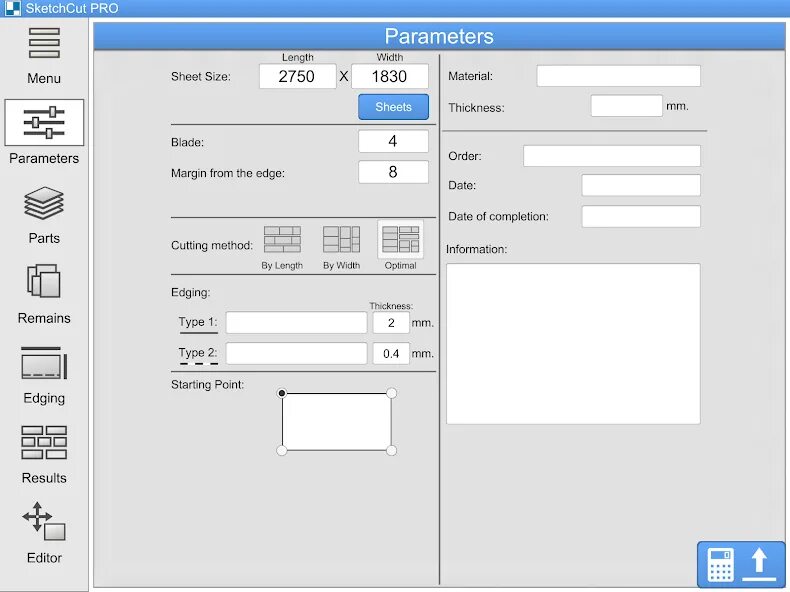This screenshot has height=592, width=790.
Task: Click the Sheets button
Action: coord(393,107)
